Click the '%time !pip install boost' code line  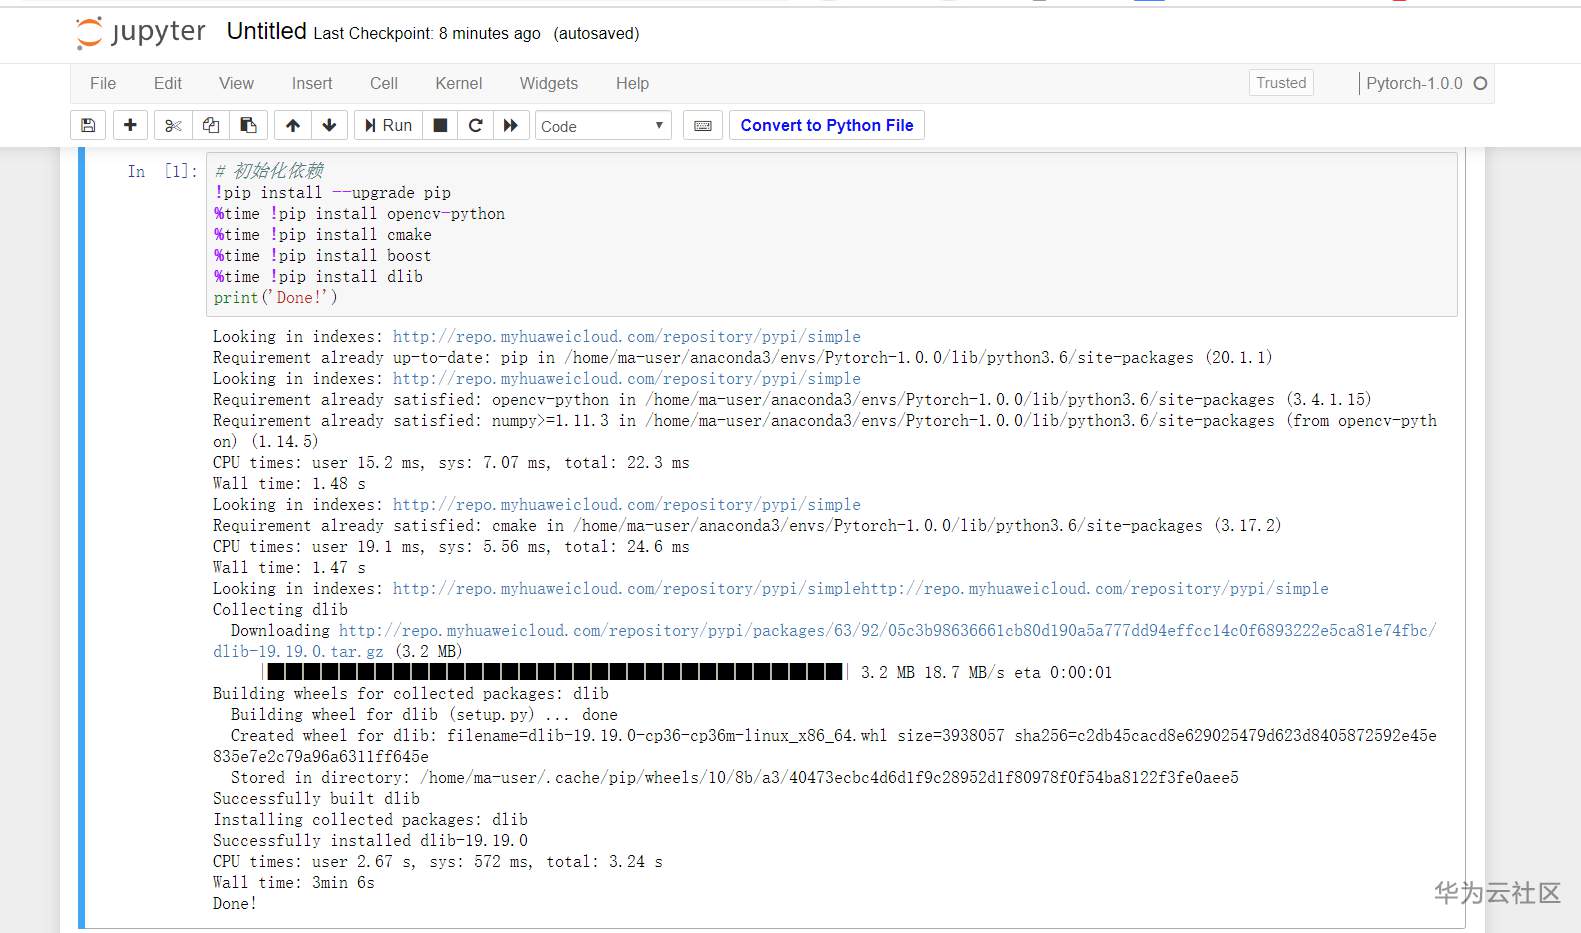pyautogui.click(x=323, y=256)
